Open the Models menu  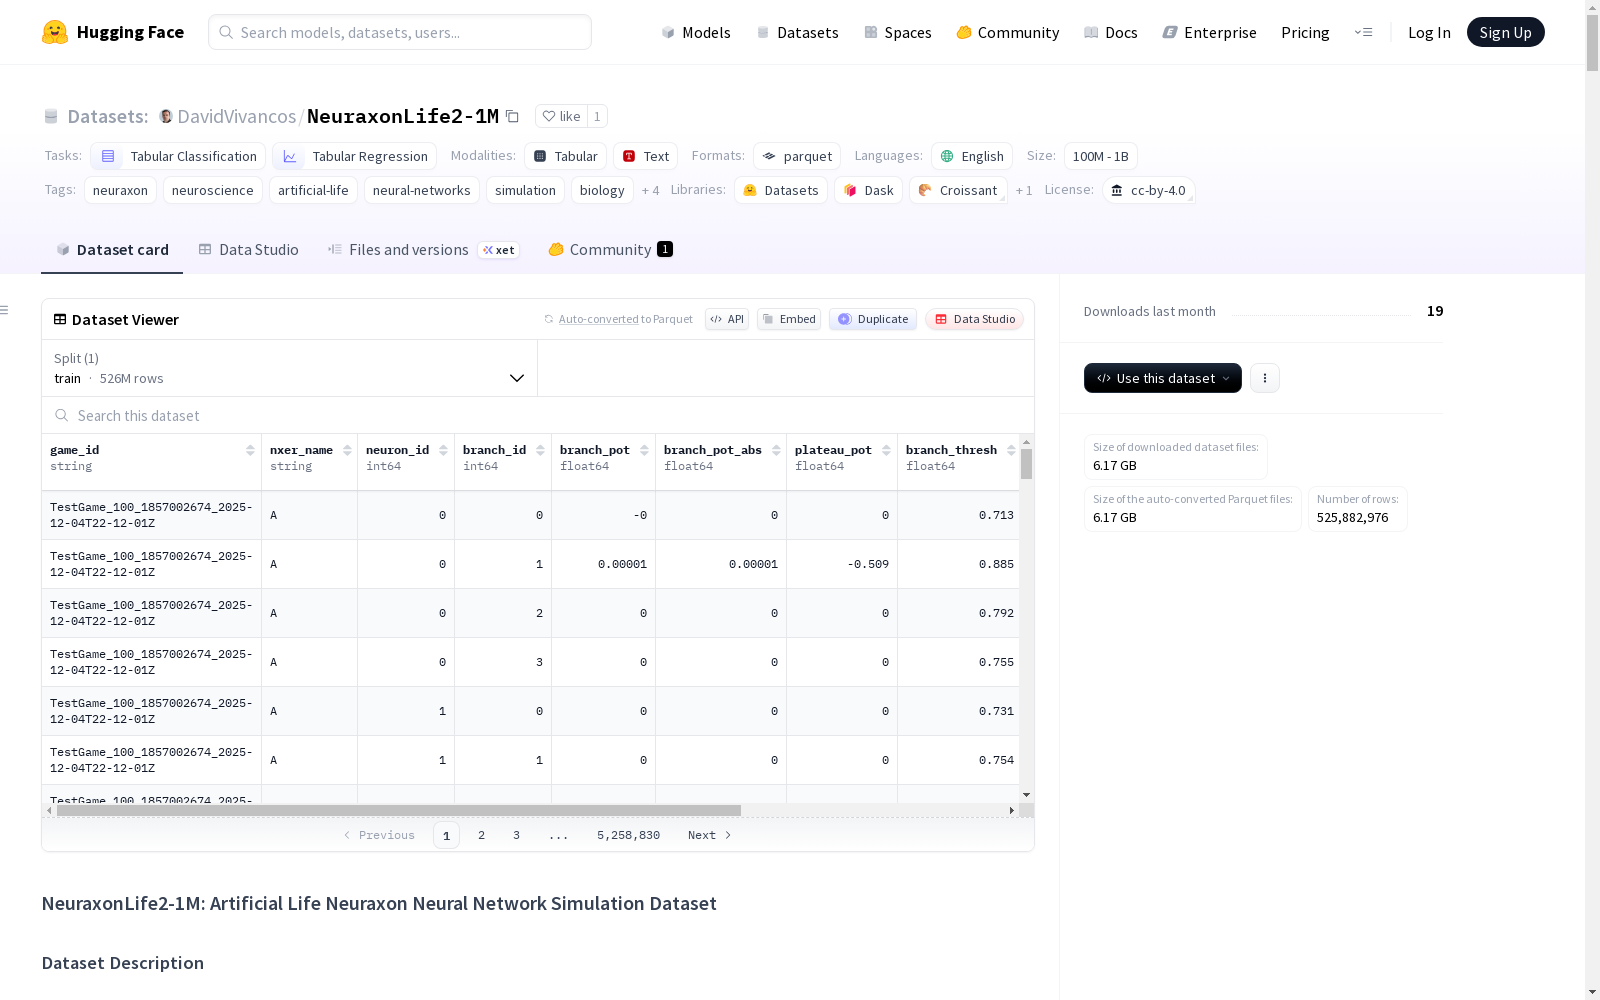[x=696, y=32]
